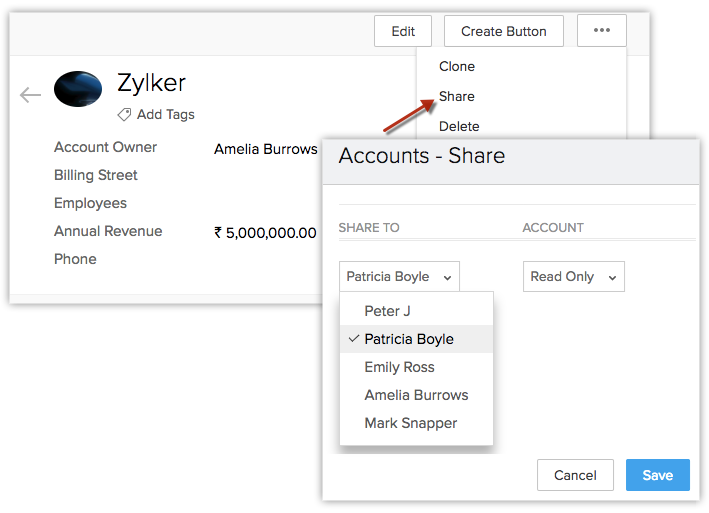
Task: Choose Share from the options menu
Action: click(x=457, y=96)
